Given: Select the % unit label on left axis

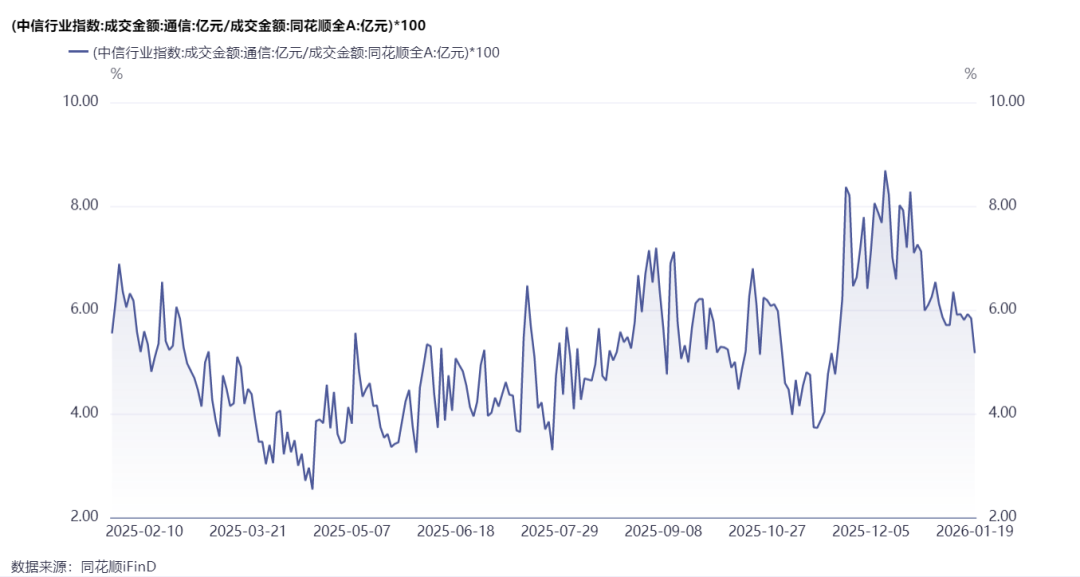Looking at the screenshot, I should (116, 74).
